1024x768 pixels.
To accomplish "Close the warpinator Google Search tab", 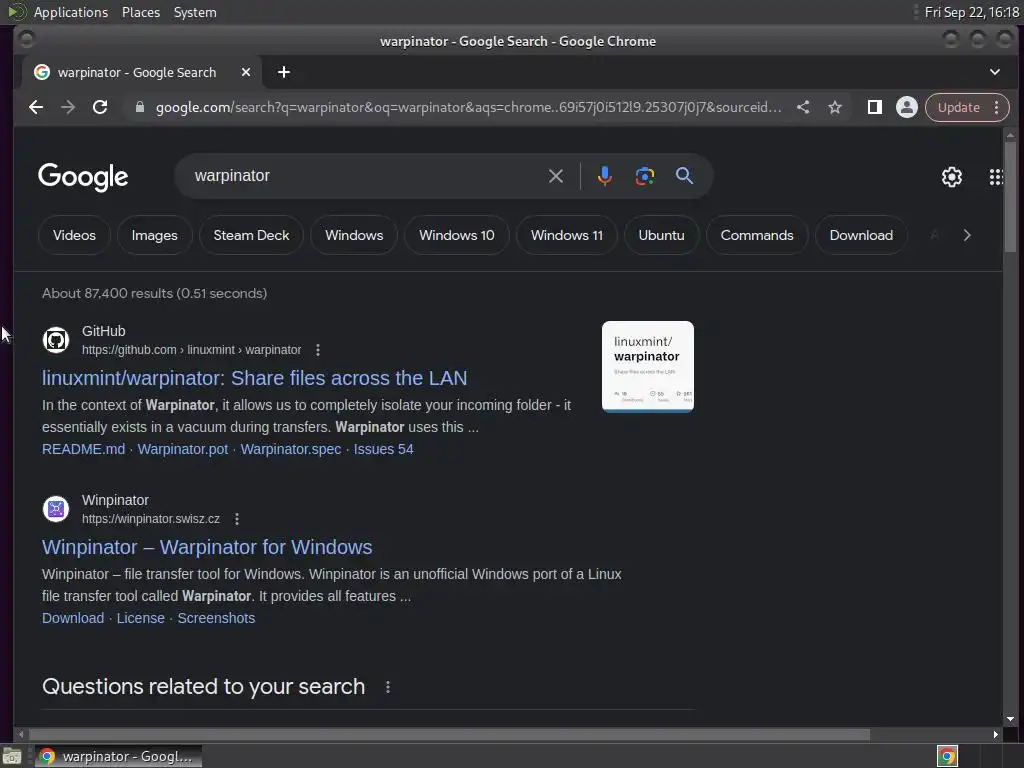I will 246,72.
